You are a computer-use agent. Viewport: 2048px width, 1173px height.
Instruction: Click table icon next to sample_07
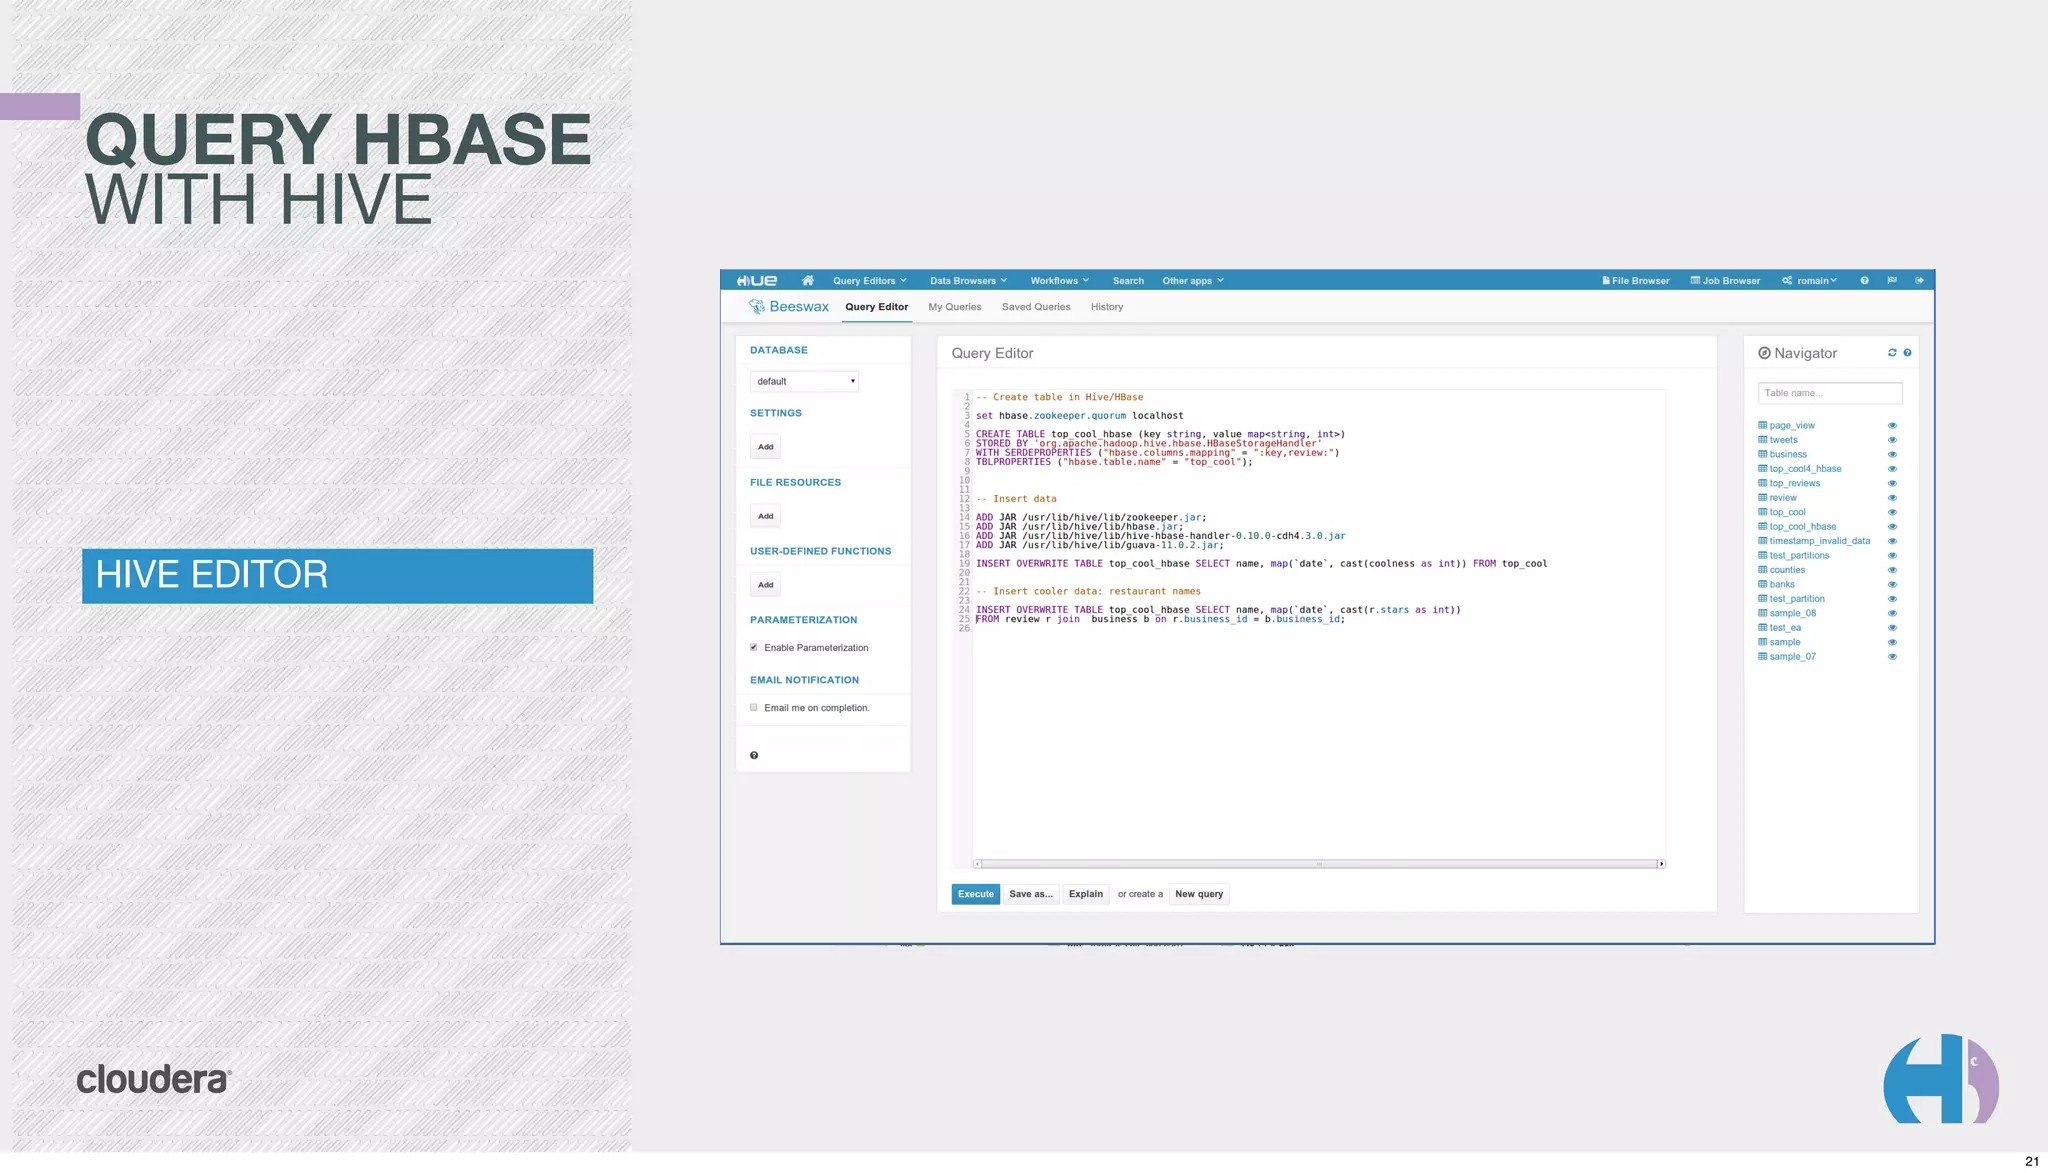click(x=1763, y=657)
